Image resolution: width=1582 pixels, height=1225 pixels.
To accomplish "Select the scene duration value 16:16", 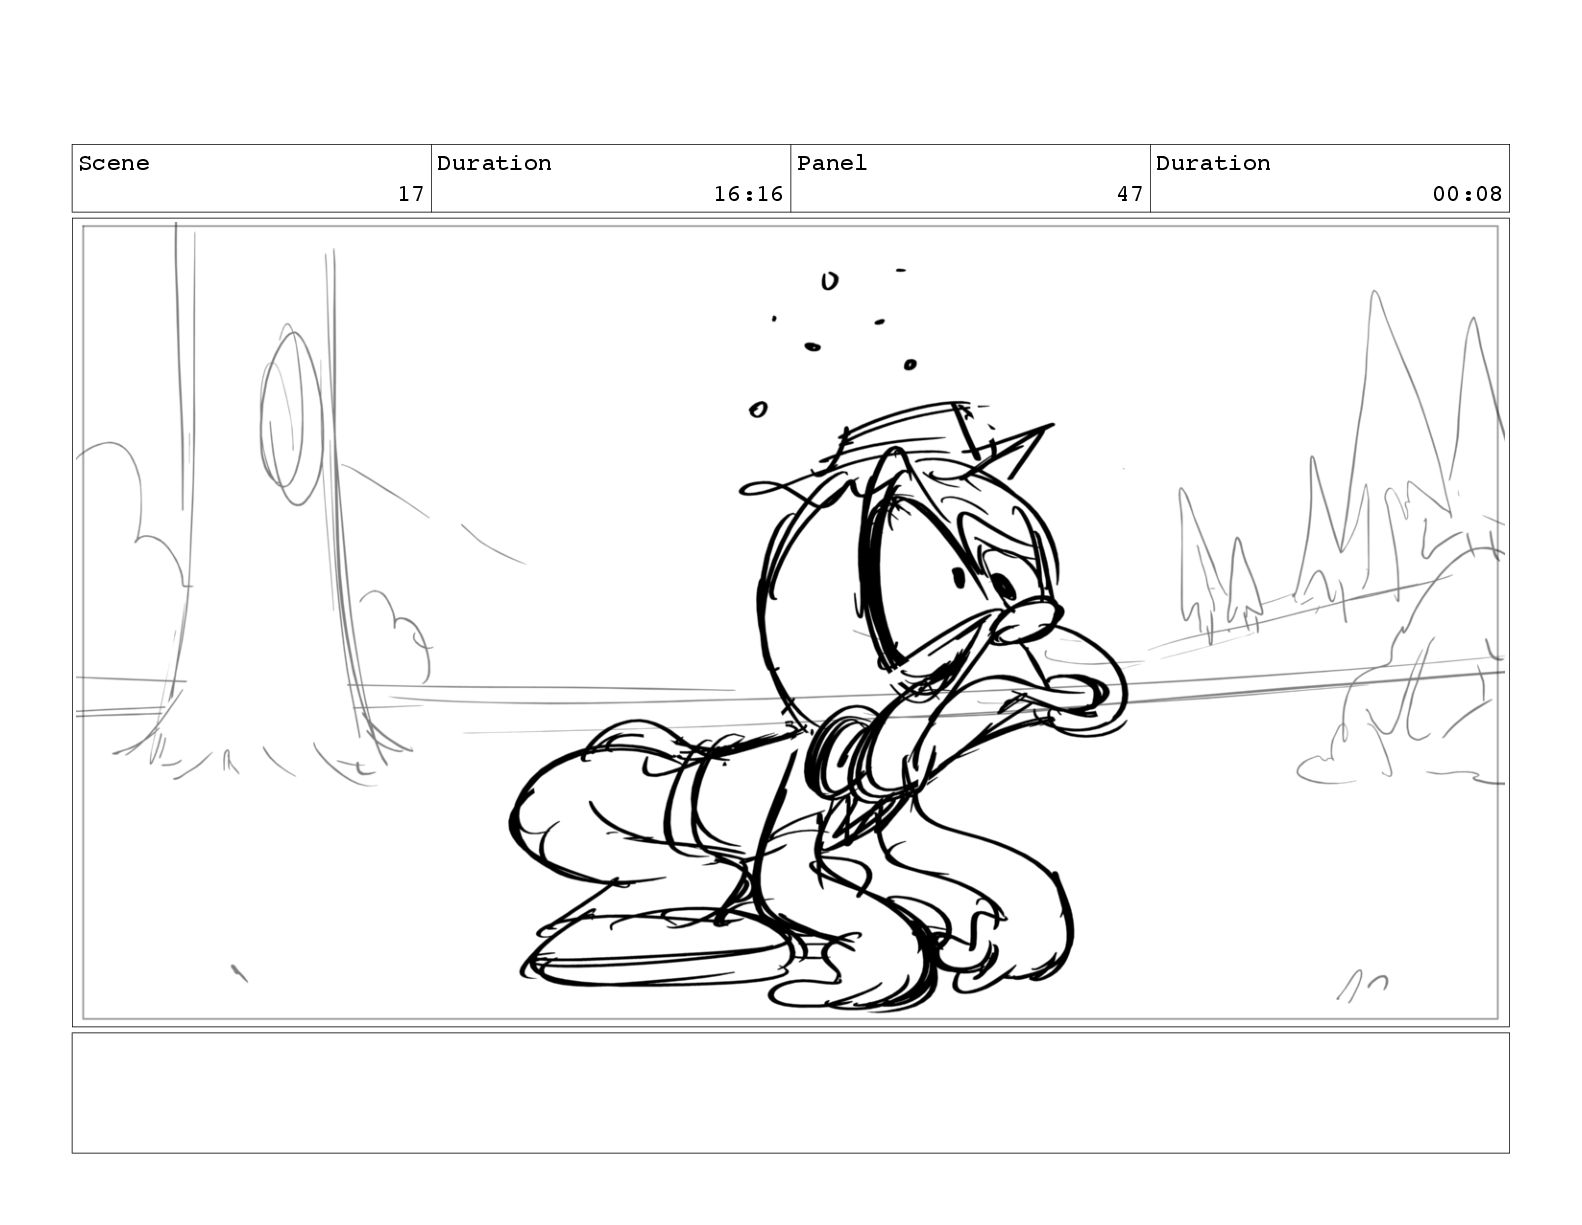I will 748,194.
